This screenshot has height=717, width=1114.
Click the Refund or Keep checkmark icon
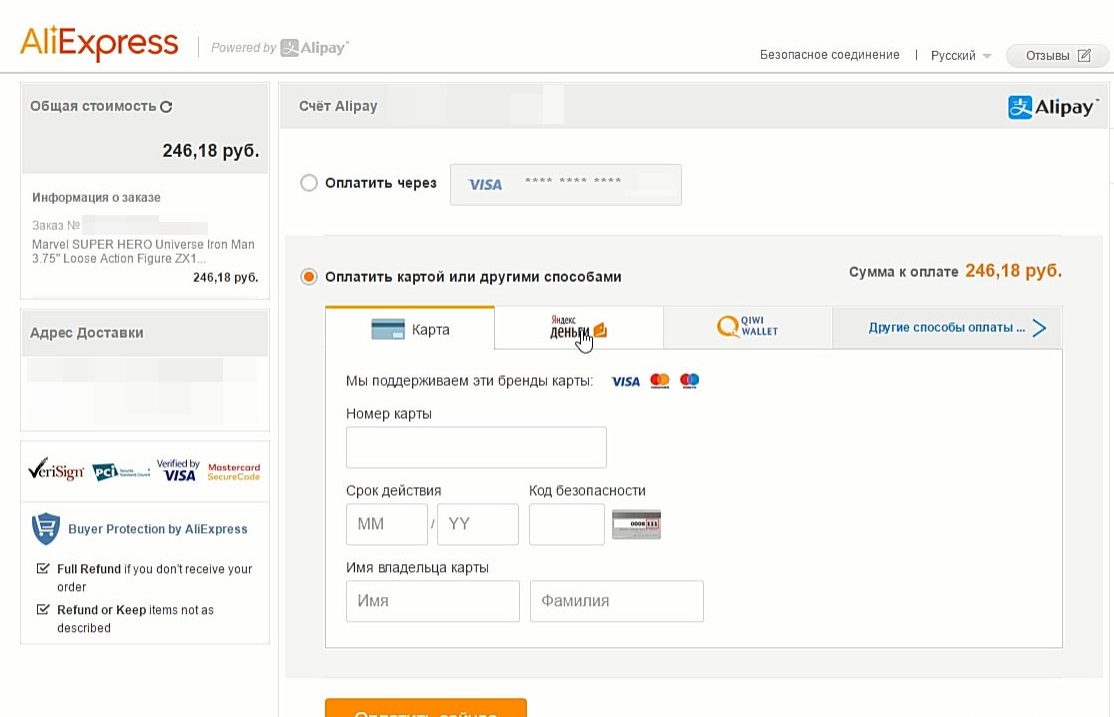[x=43, y=610]
